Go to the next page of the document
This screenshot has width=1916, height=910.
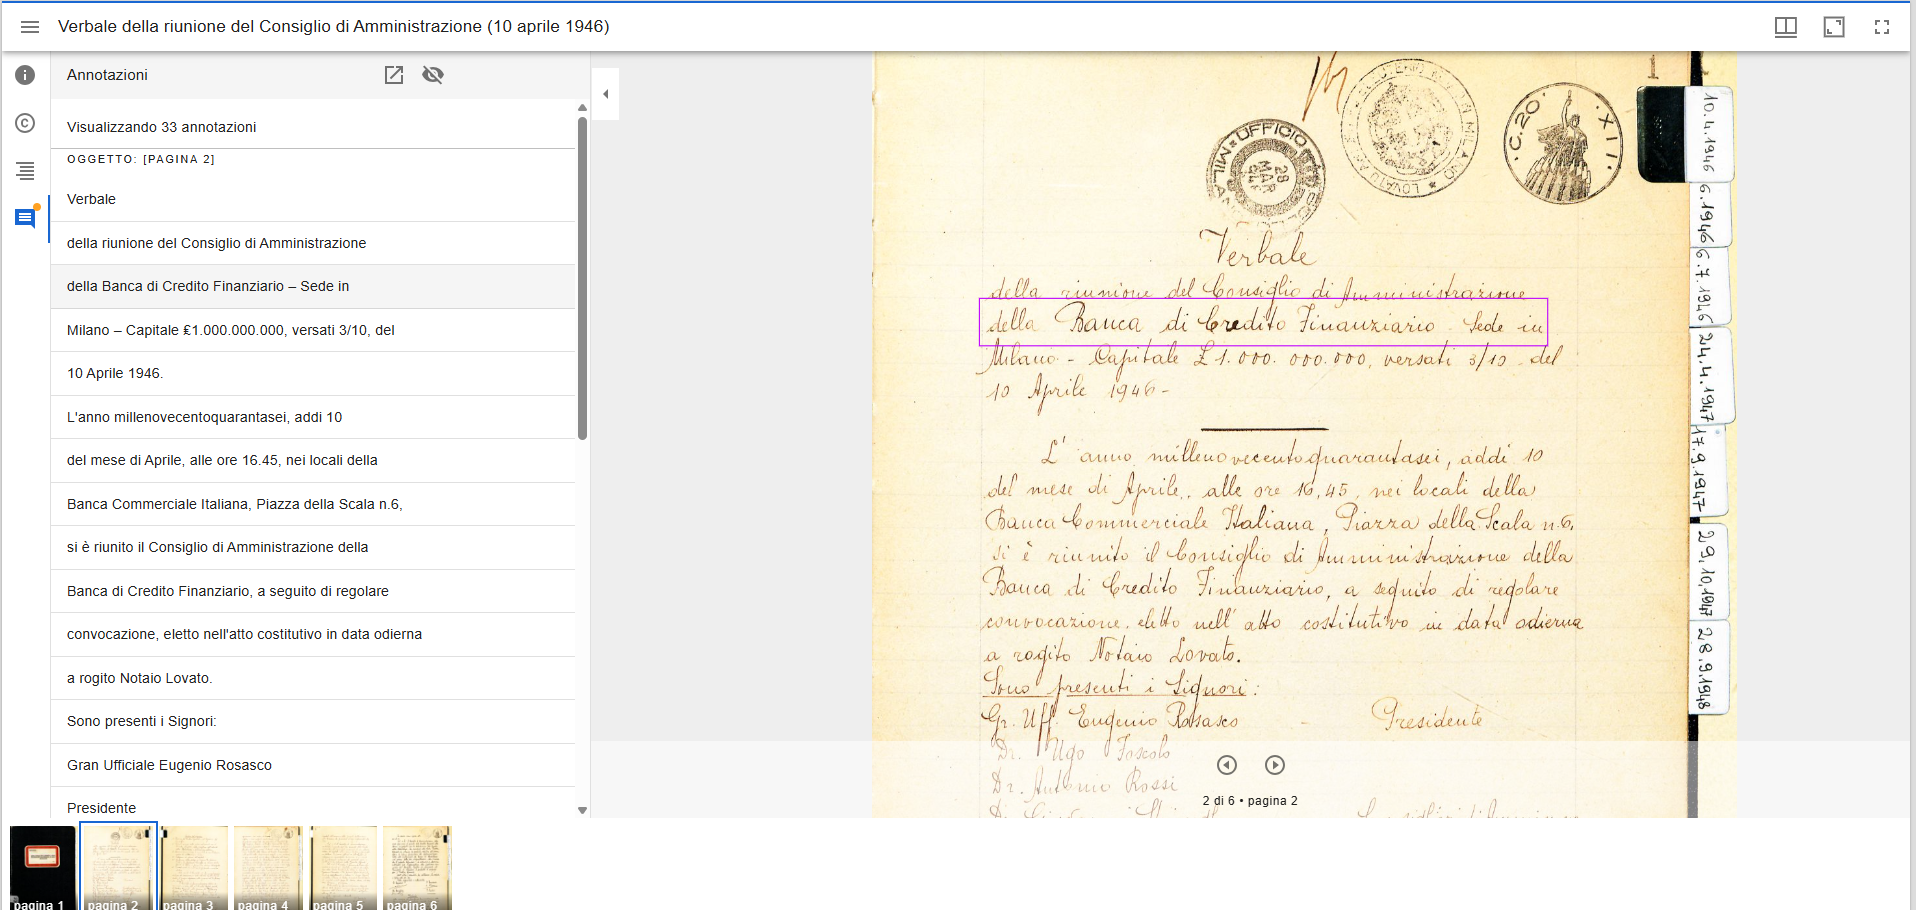[1274, 765]
